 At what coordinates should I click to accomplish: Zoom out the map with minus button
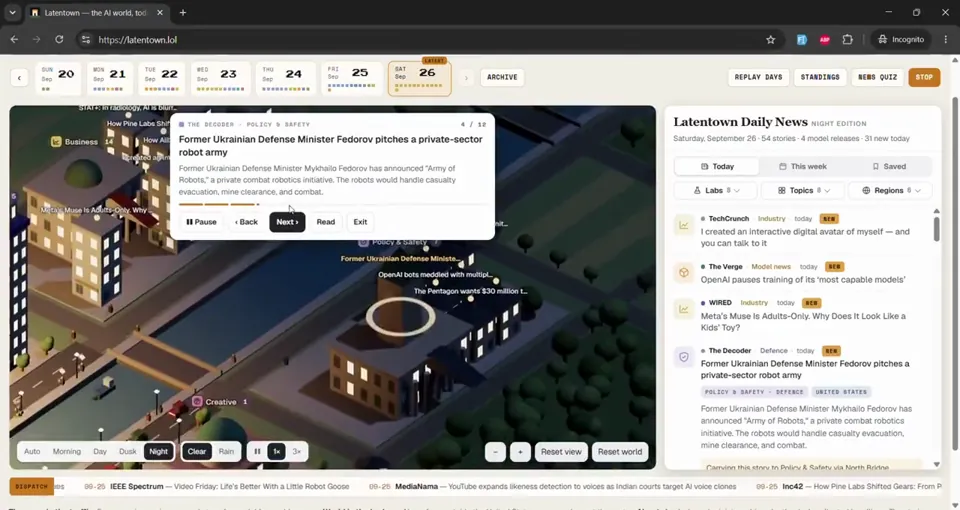(495, 452)
